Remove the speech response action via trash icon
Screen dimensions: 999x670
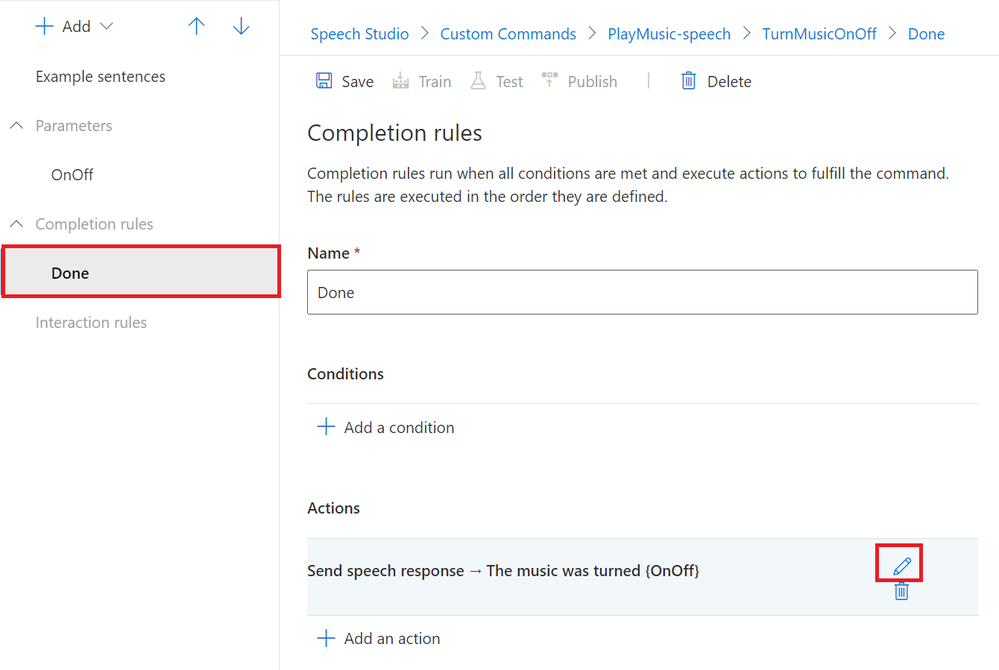click(902, 591)
